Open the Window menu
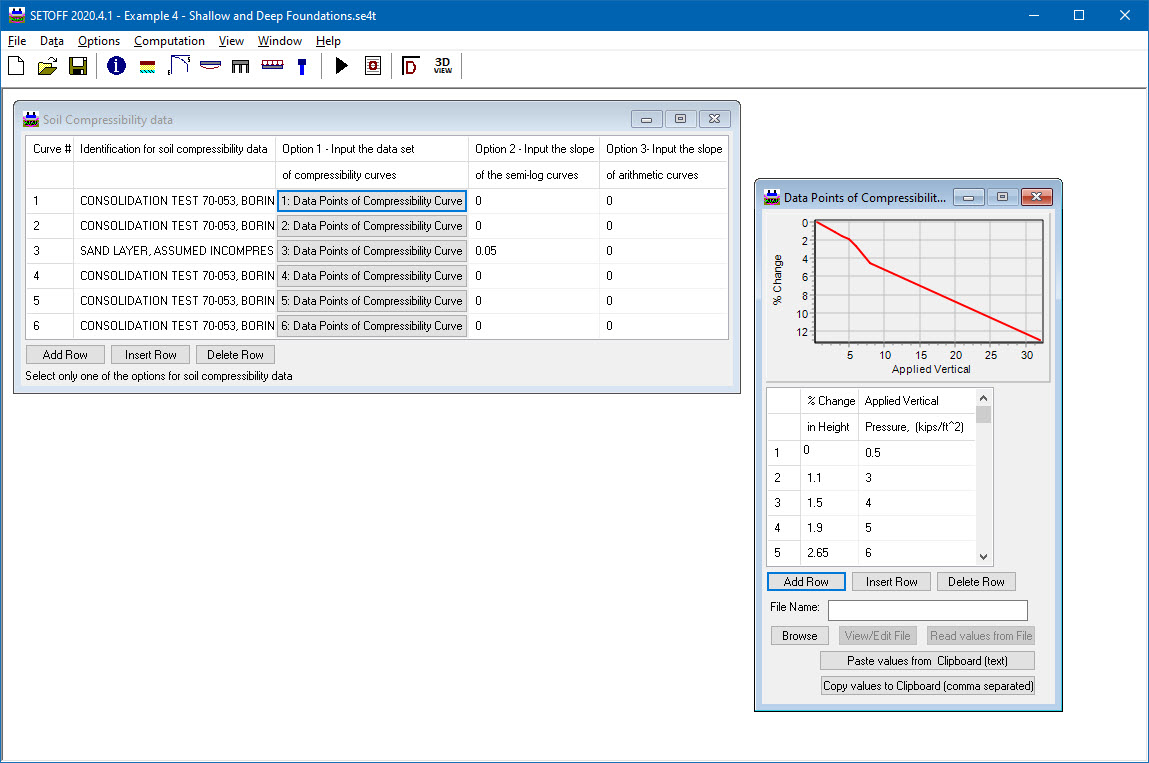 point(280,41)
